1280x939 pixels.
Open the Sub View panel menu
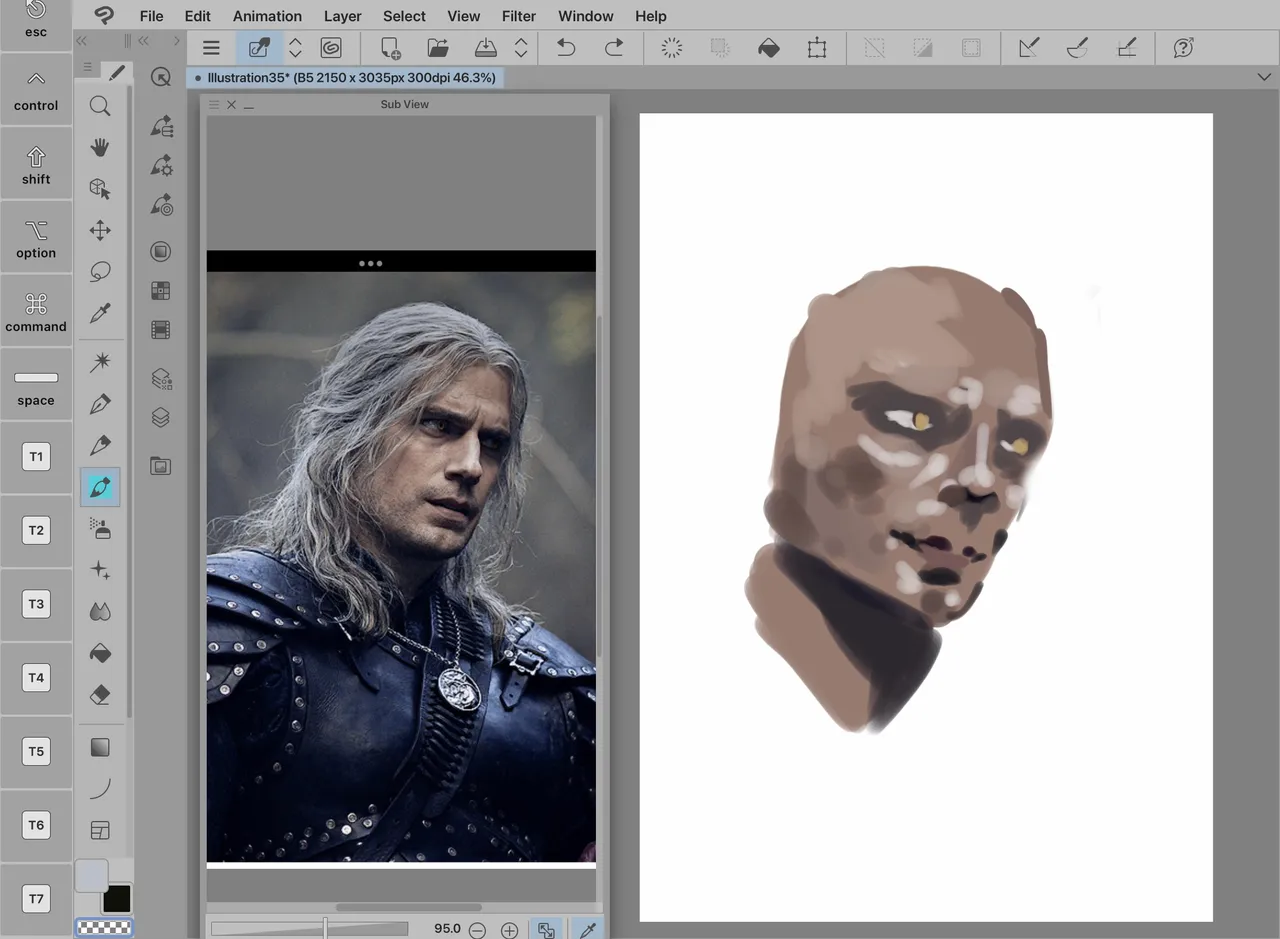[214, 104]
